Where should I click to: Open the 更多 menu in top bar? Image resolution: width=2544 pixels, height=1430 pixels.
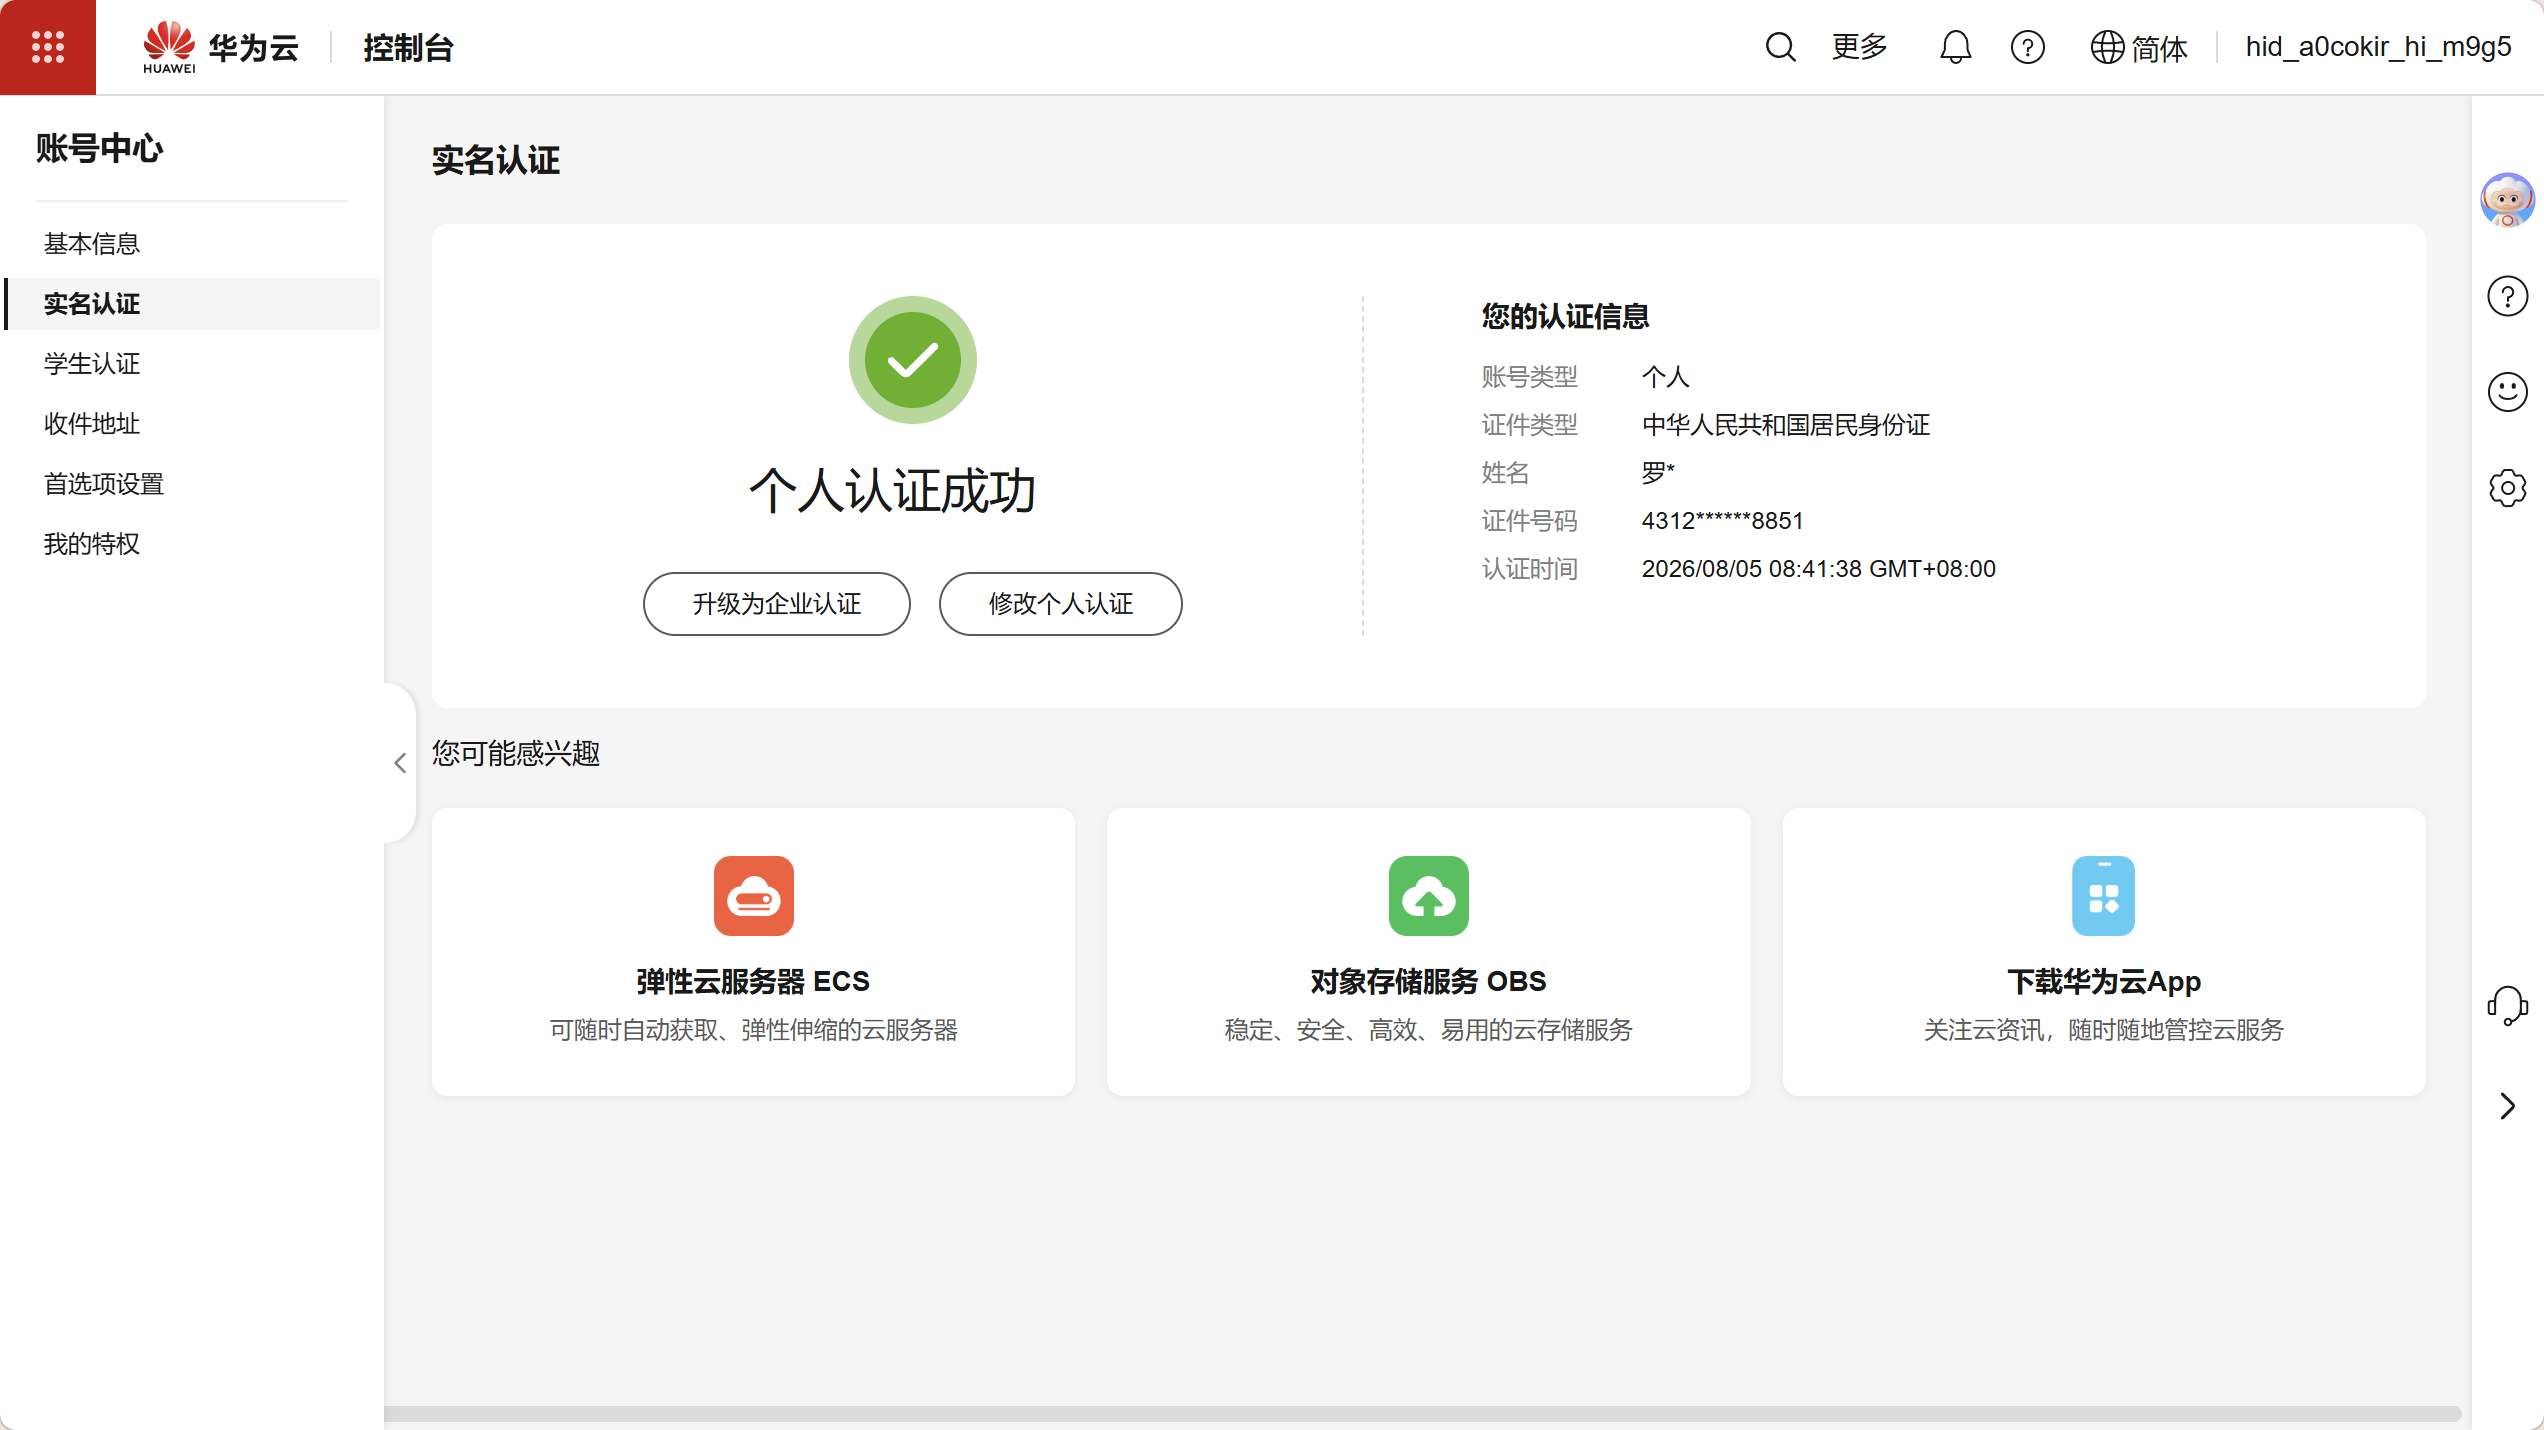pyautogui.click(x=1859, y=47)
